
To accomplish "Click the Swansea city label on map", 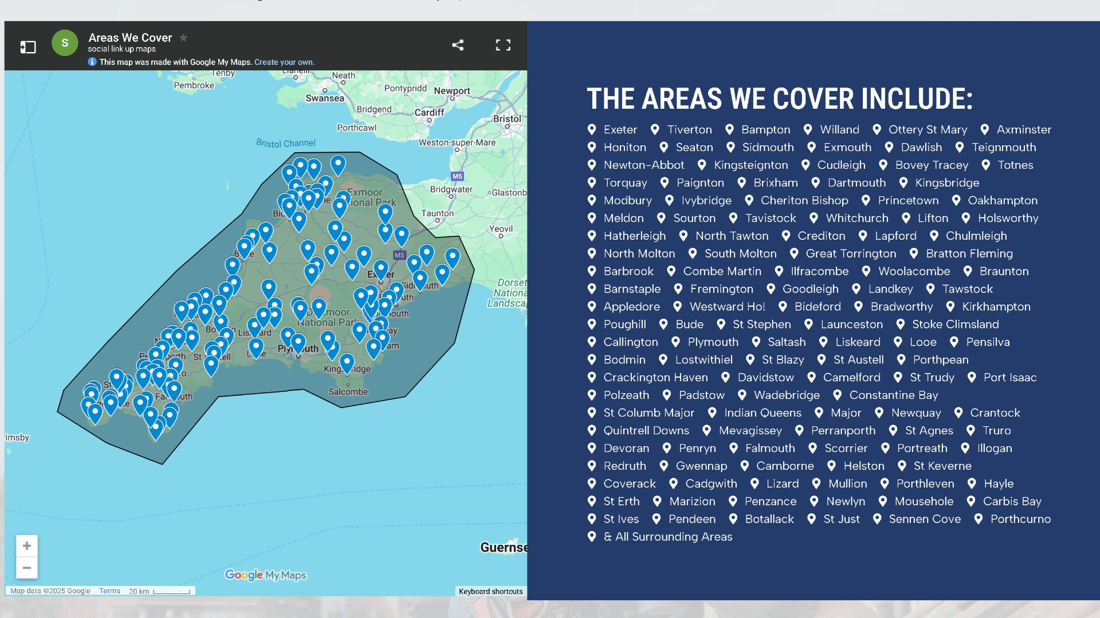I will pos(325,98).
